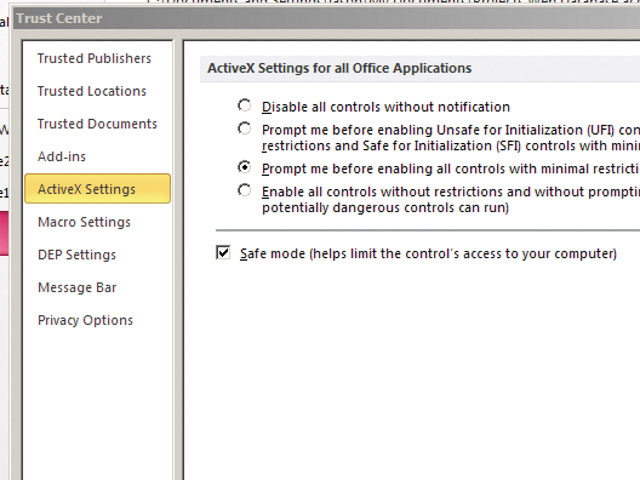Toggle the Safe mode checkbox
Image resolution: width=640 pixels, height=480 pixels.
click(x=223, y=253)
